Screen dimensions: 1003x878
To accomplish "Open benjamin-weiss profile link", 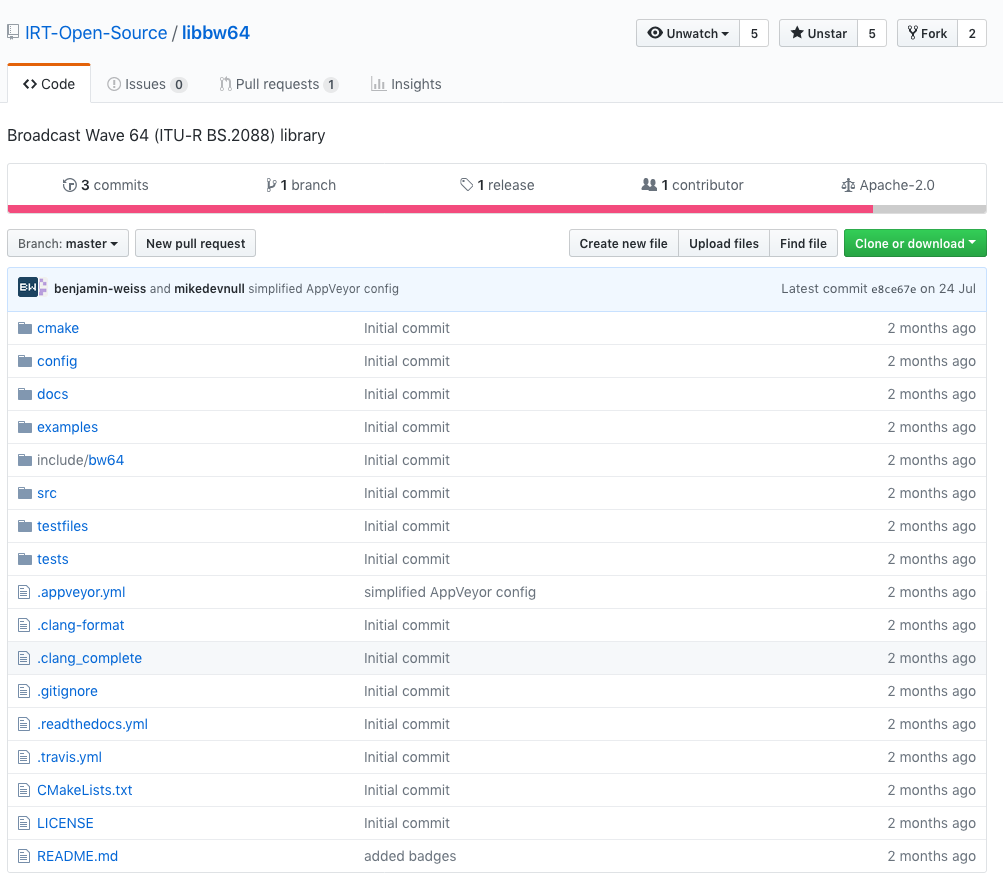I will tap(100, 289).
